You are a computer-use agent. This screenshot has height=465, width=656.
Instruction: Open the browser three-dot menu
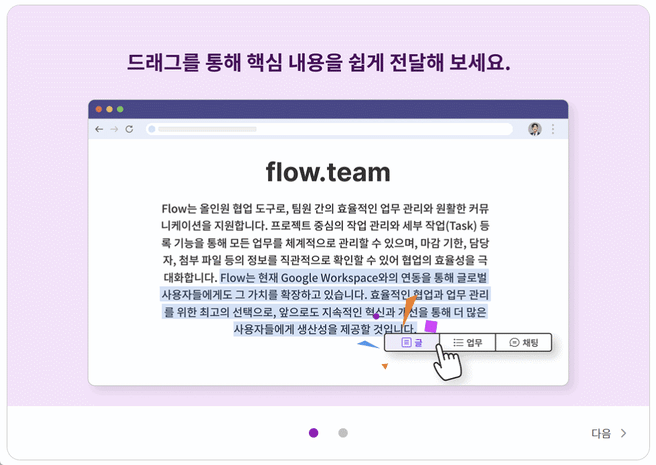pos(553,129)
